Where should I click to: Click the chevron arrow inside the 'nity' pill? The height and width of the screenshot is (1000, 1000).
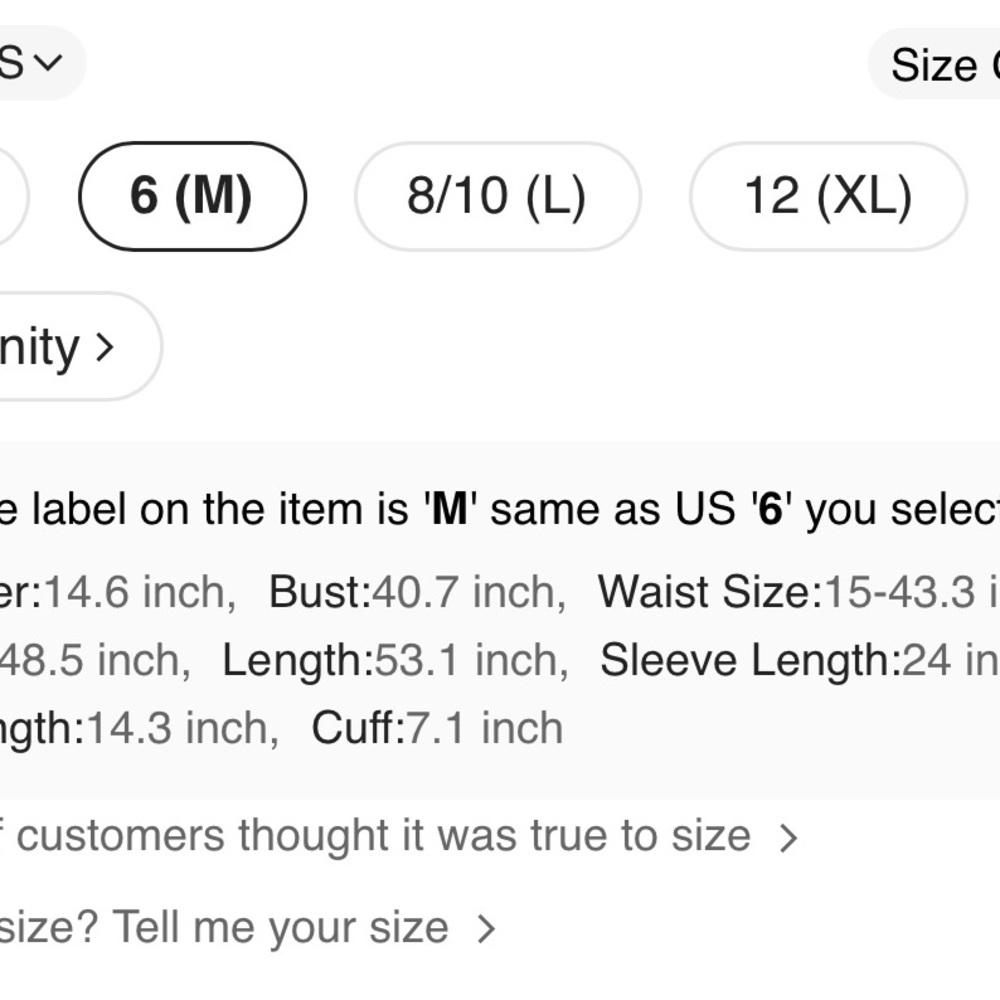(104, 348)
